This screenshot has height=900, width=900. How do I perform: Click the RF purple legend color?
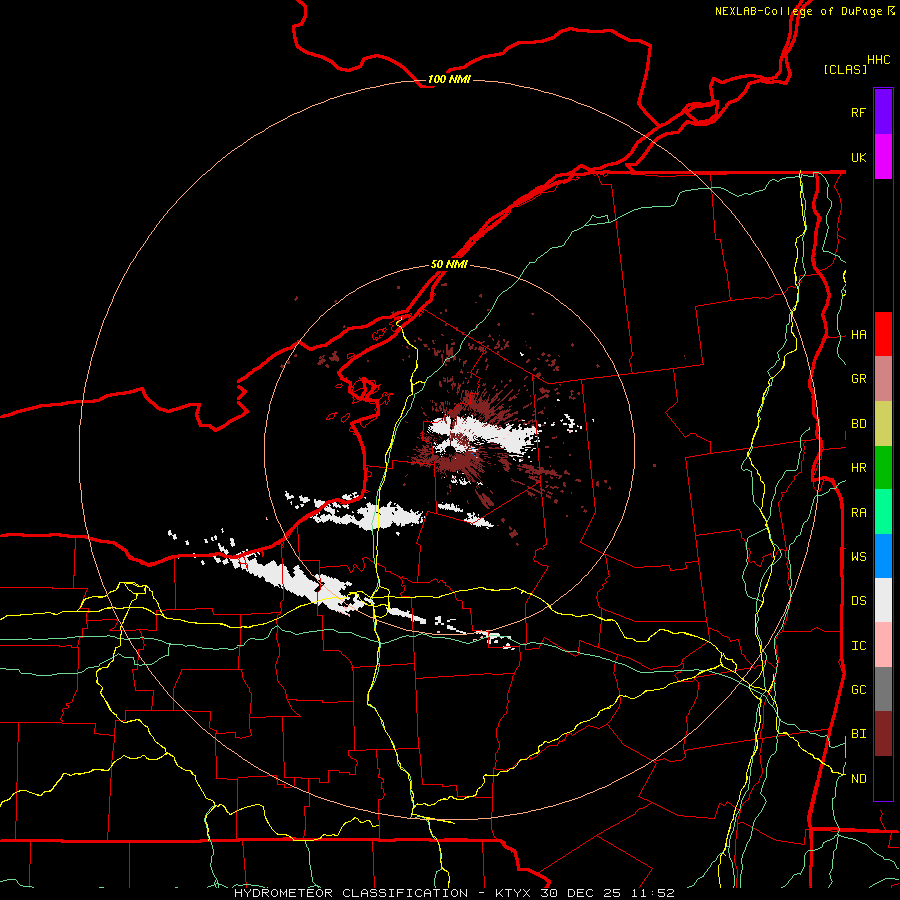point(883,112)
